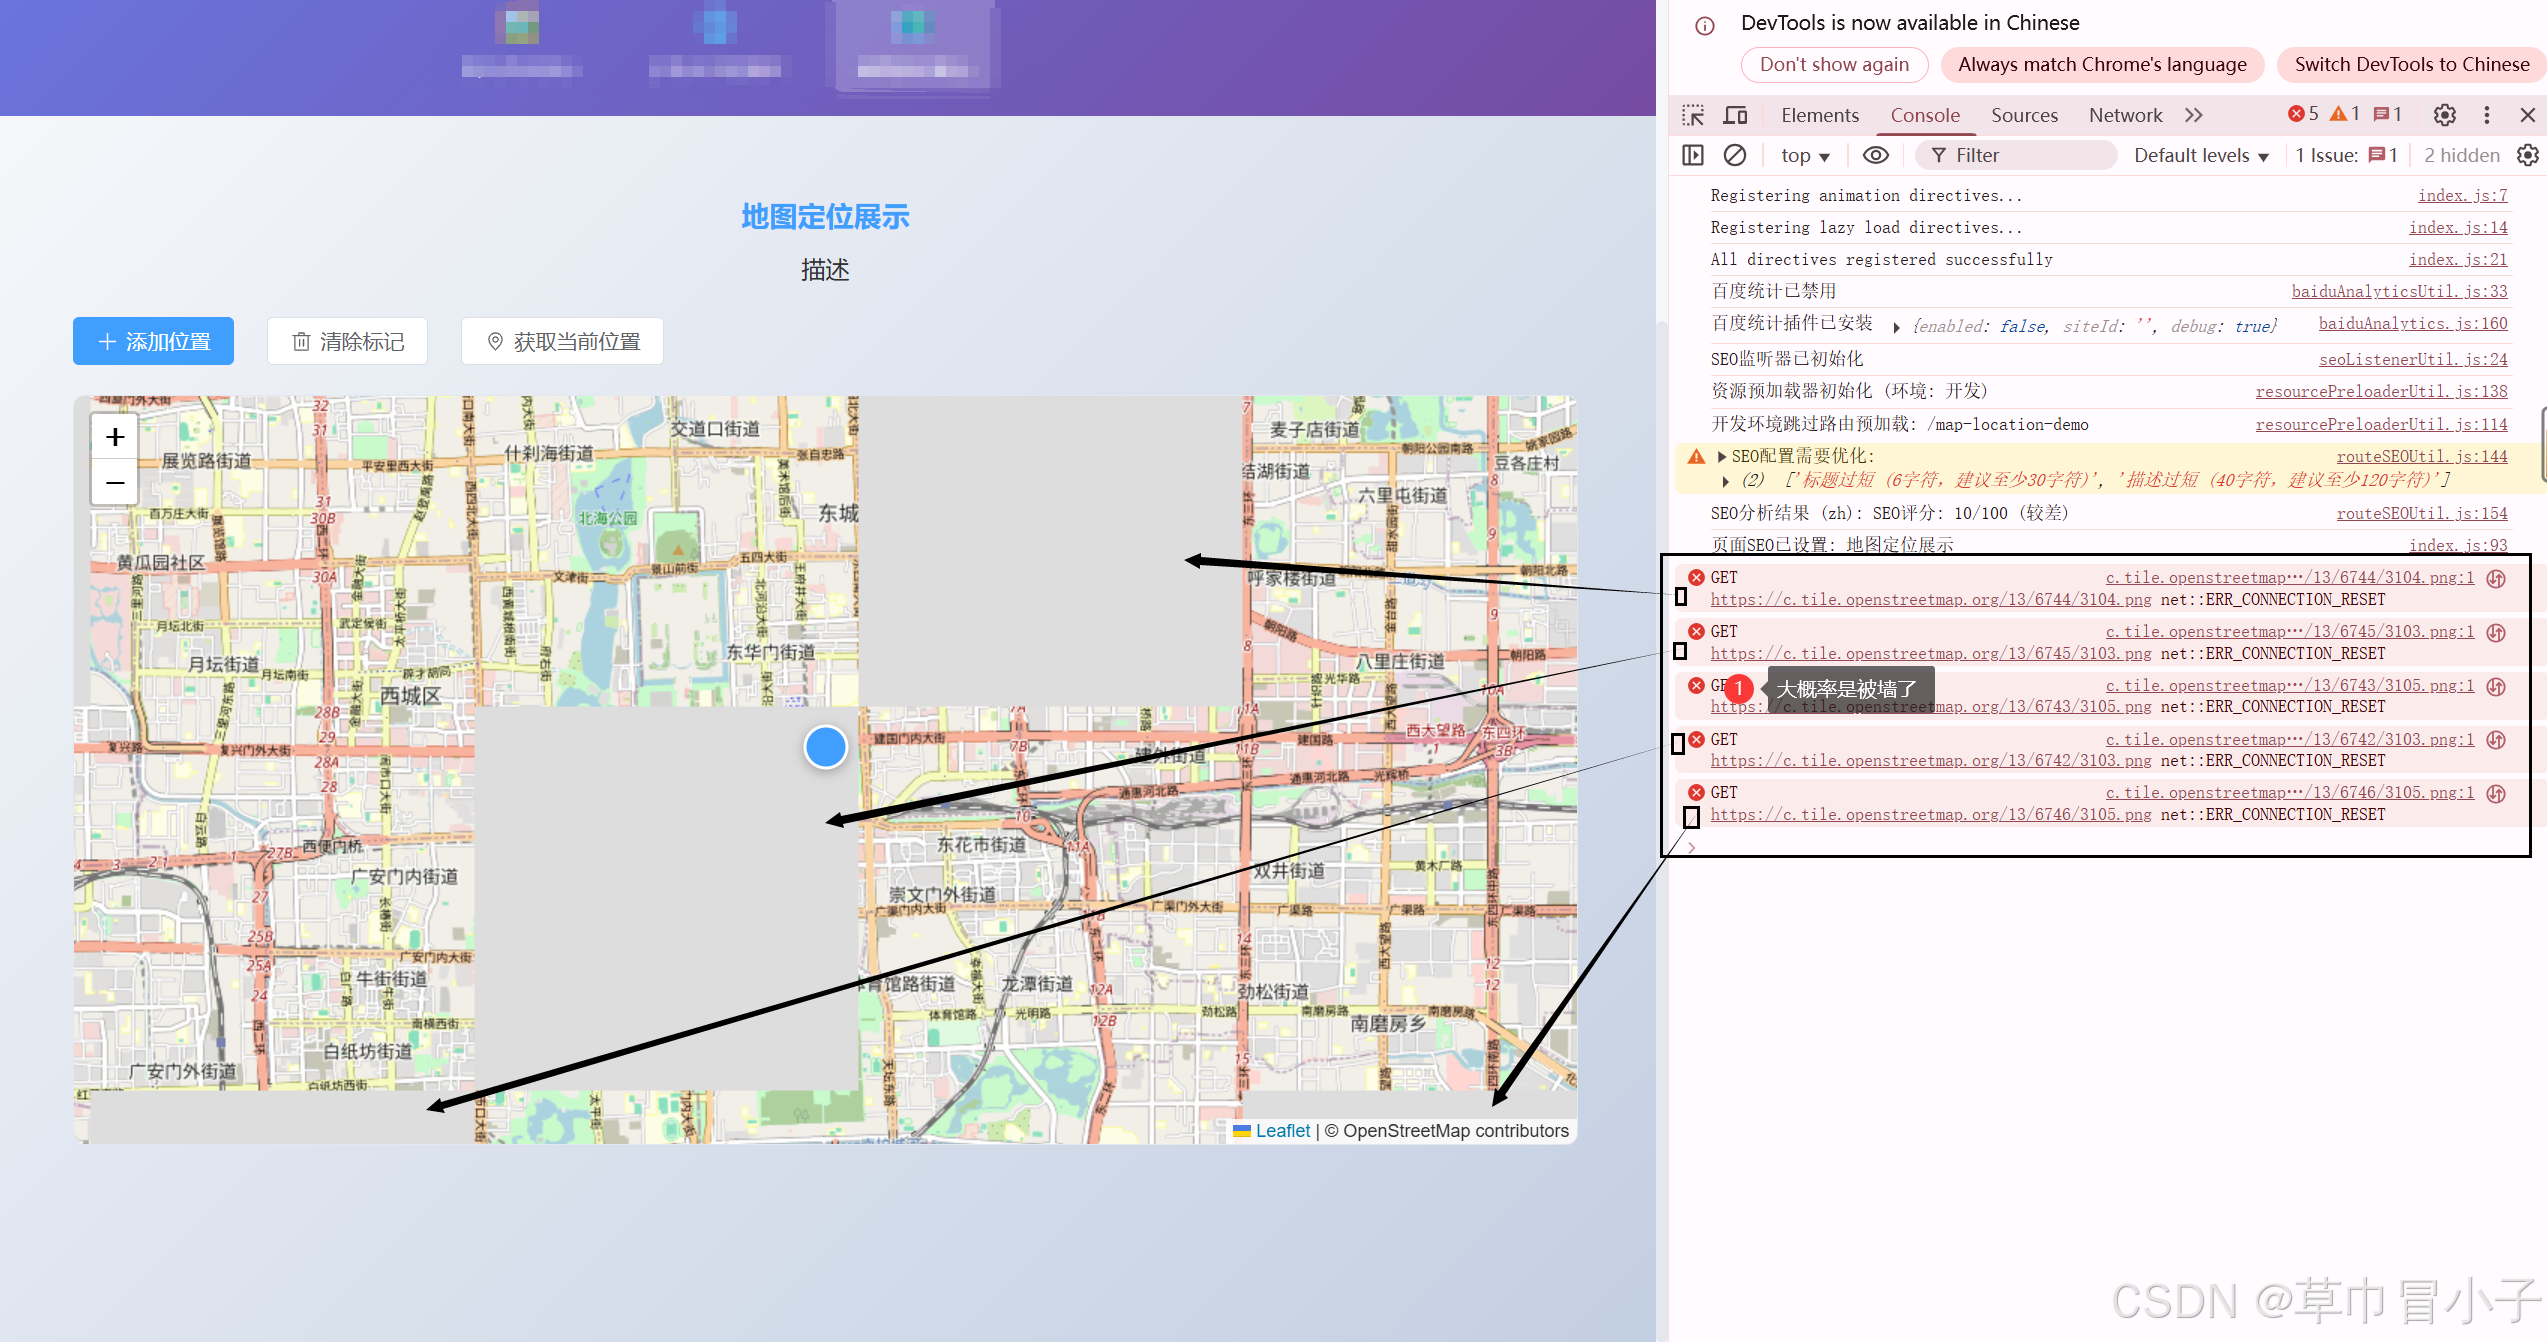2547x1342 pixels.
Task: Zoom in on the map
Action: coord(115,437)
